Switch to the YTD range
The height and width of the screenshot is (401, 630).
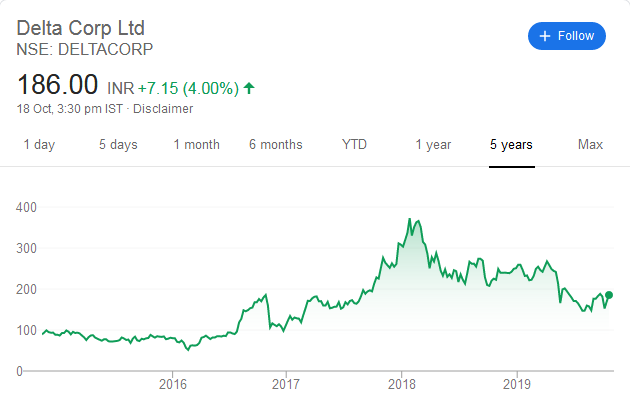click(x=354, y=145)
